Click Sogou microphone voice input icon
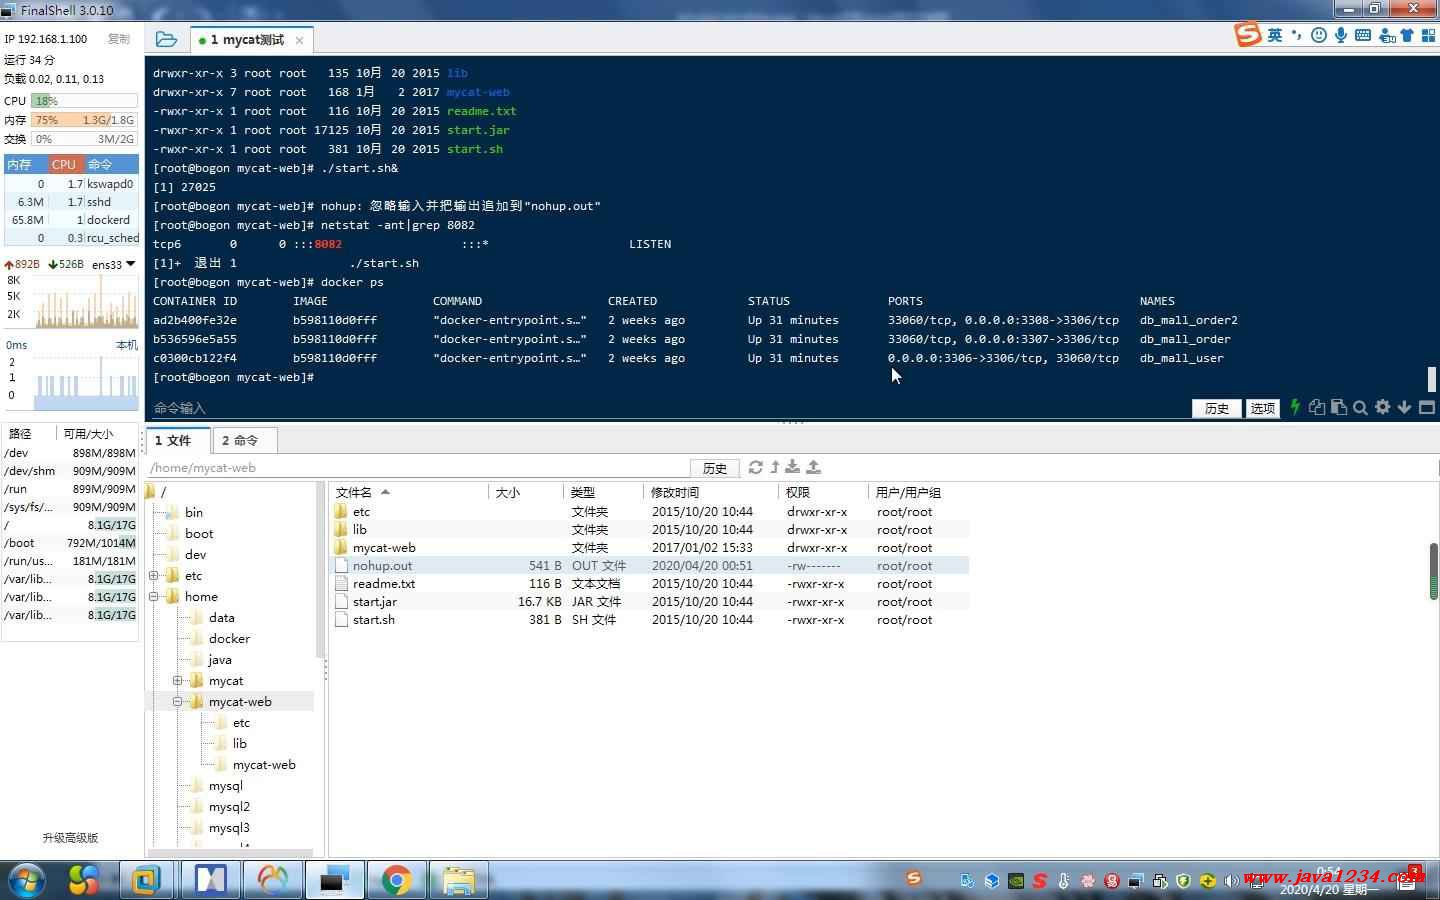Viewport: 1440px width, 900px height. (1341, 35)
